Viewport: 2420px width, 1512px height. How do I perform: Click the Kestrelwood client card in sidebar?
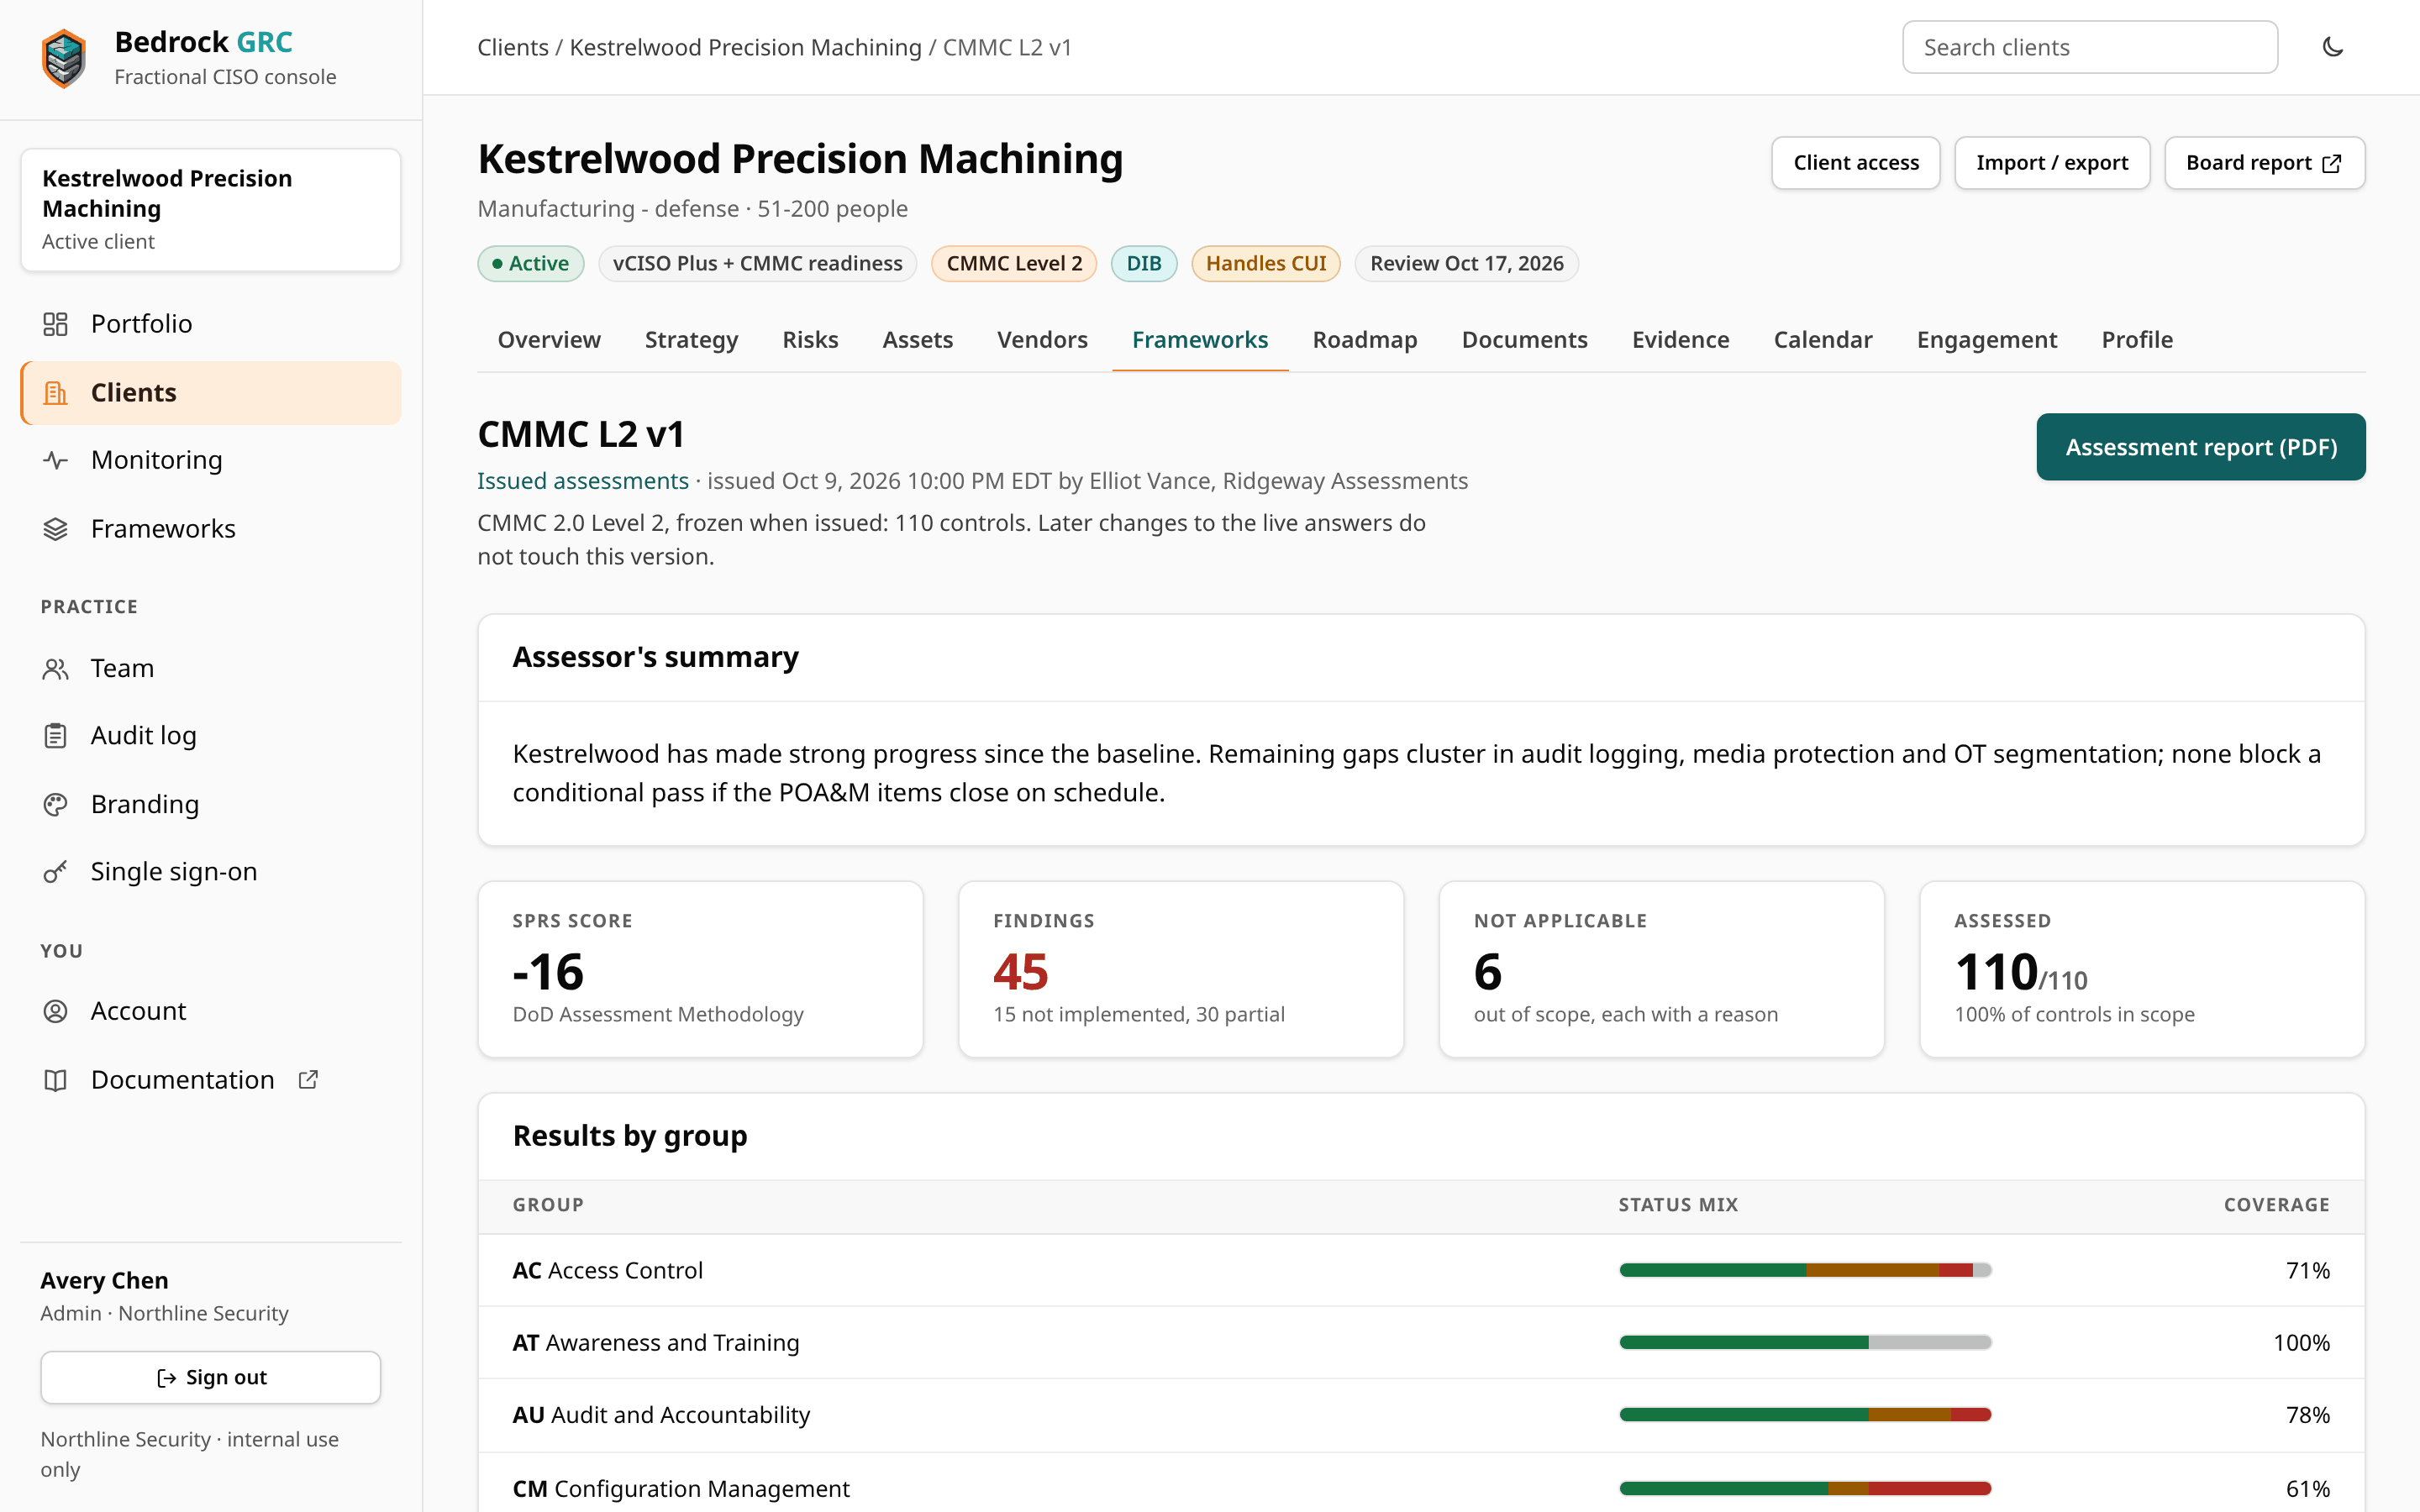tap(211, 210)
